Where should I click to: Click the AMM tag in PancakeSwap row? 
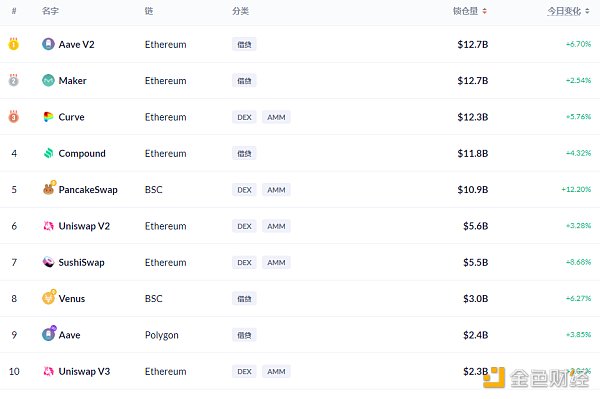[x=276, y=190]
